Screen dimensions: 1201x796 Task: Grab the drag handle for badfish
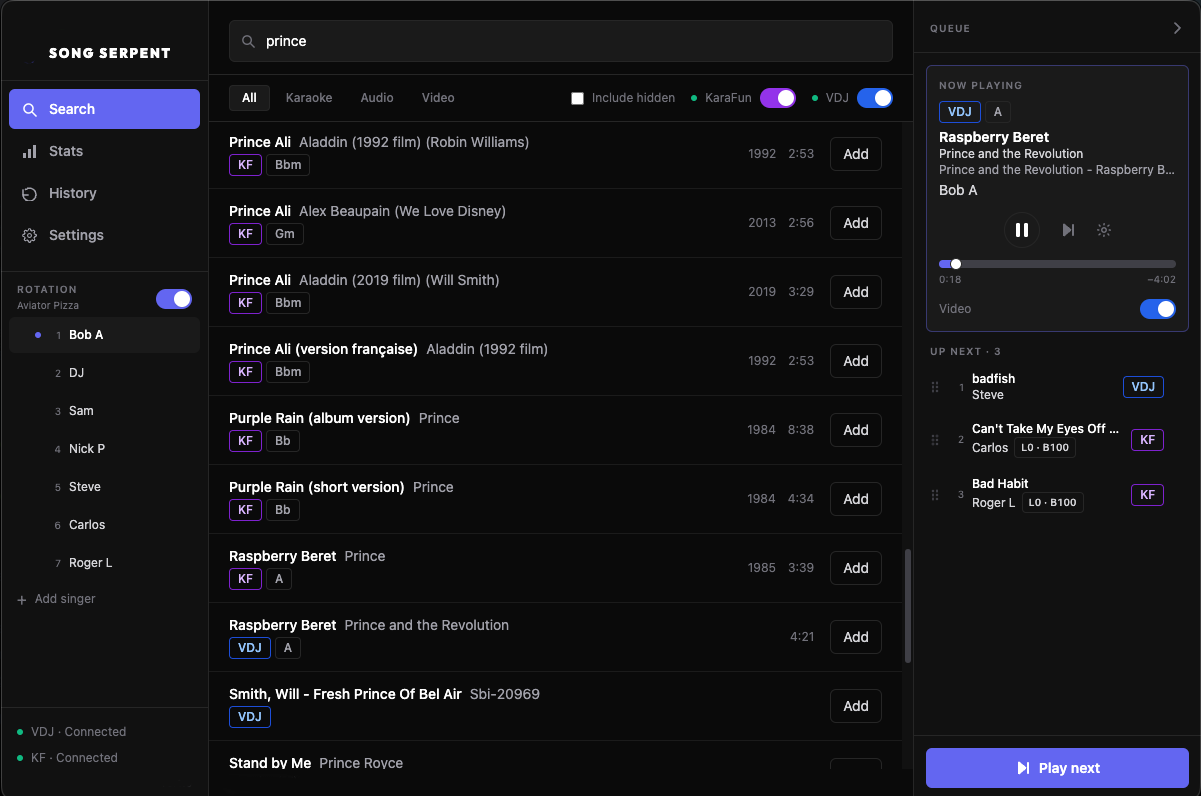point(936,387)
